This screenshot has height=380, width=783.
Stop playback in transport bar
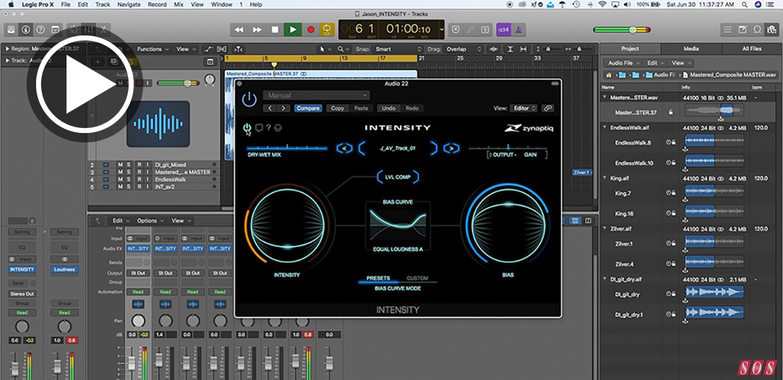coord(275,29)
